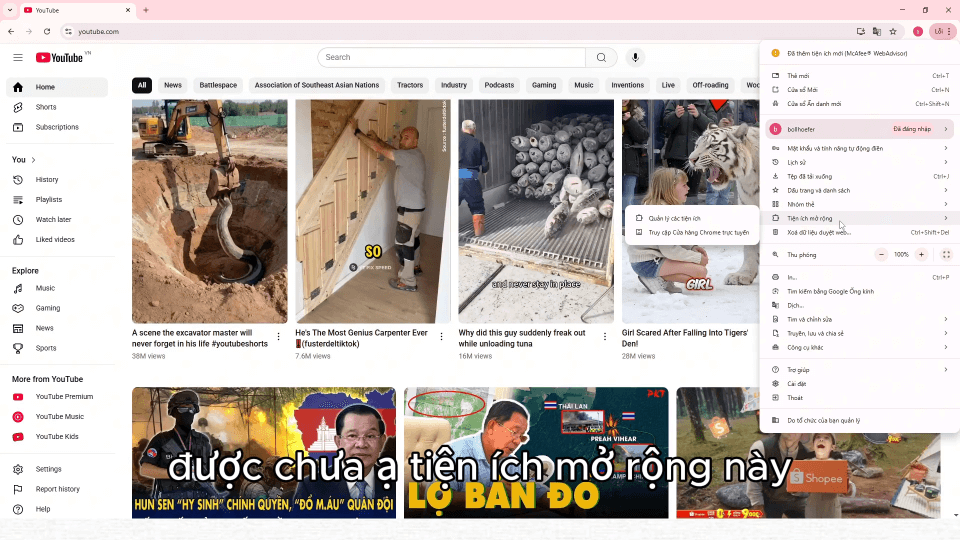Open Help in the sidebar

[x=57, y=509]
